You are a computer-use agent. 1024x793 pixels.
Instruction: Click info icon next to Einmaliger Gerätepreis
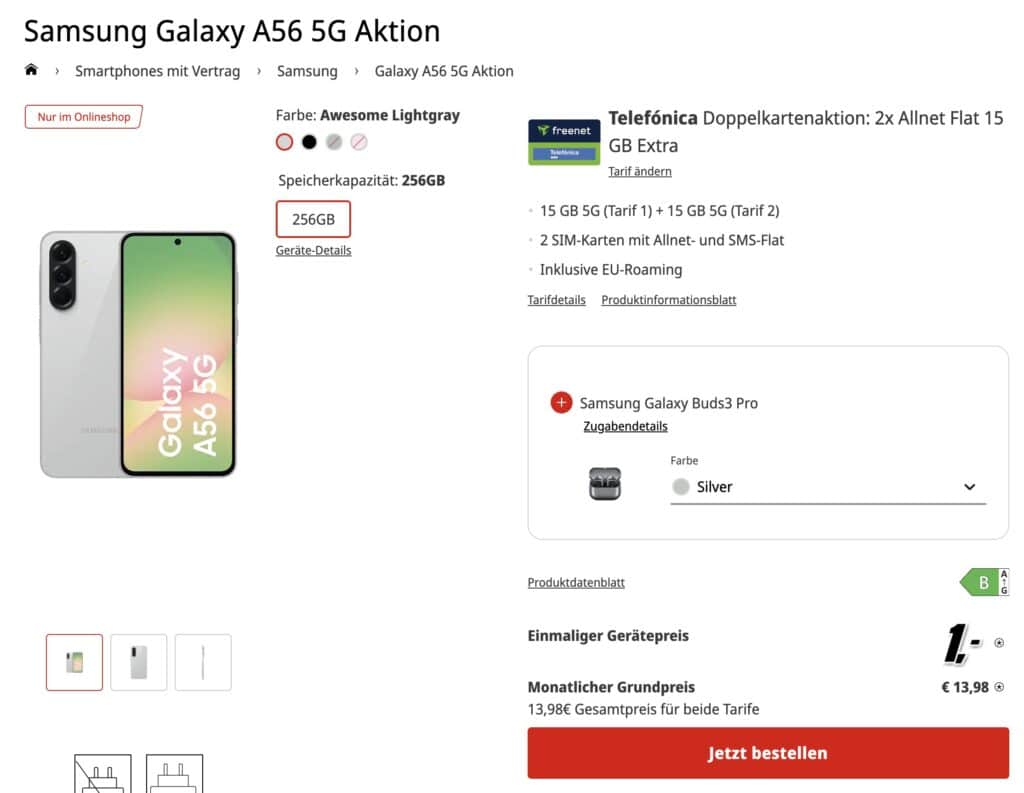(999, 642)
